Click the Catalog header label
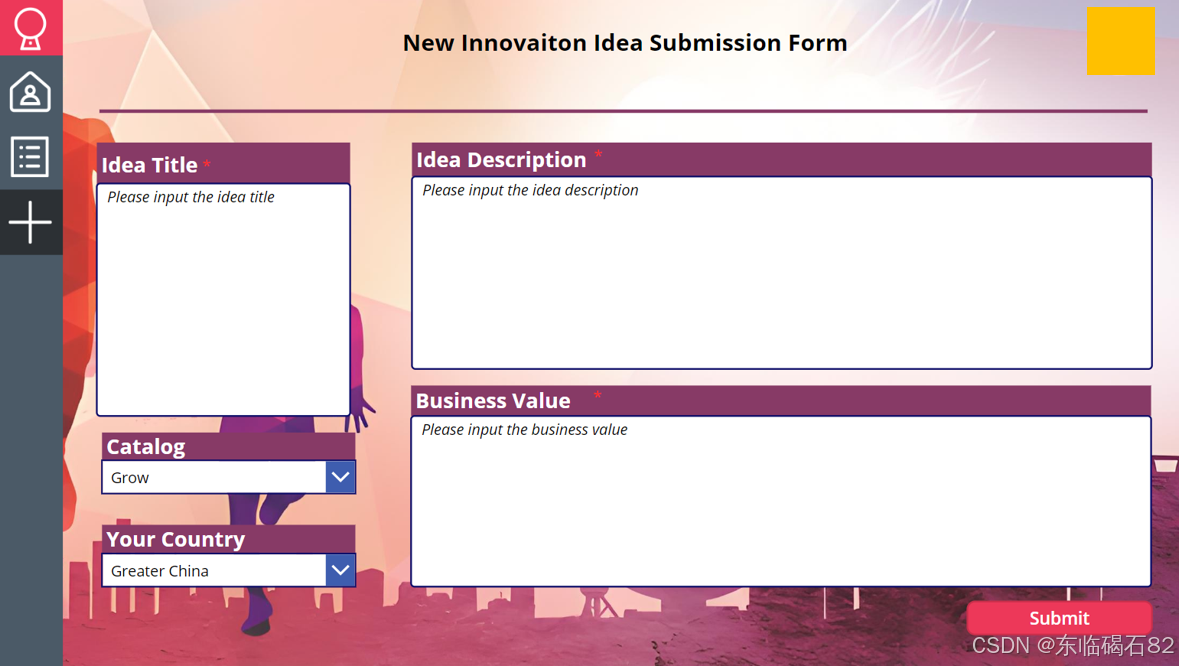The width and height of the screenshot is (1179, 666). [x=146, y=447]
